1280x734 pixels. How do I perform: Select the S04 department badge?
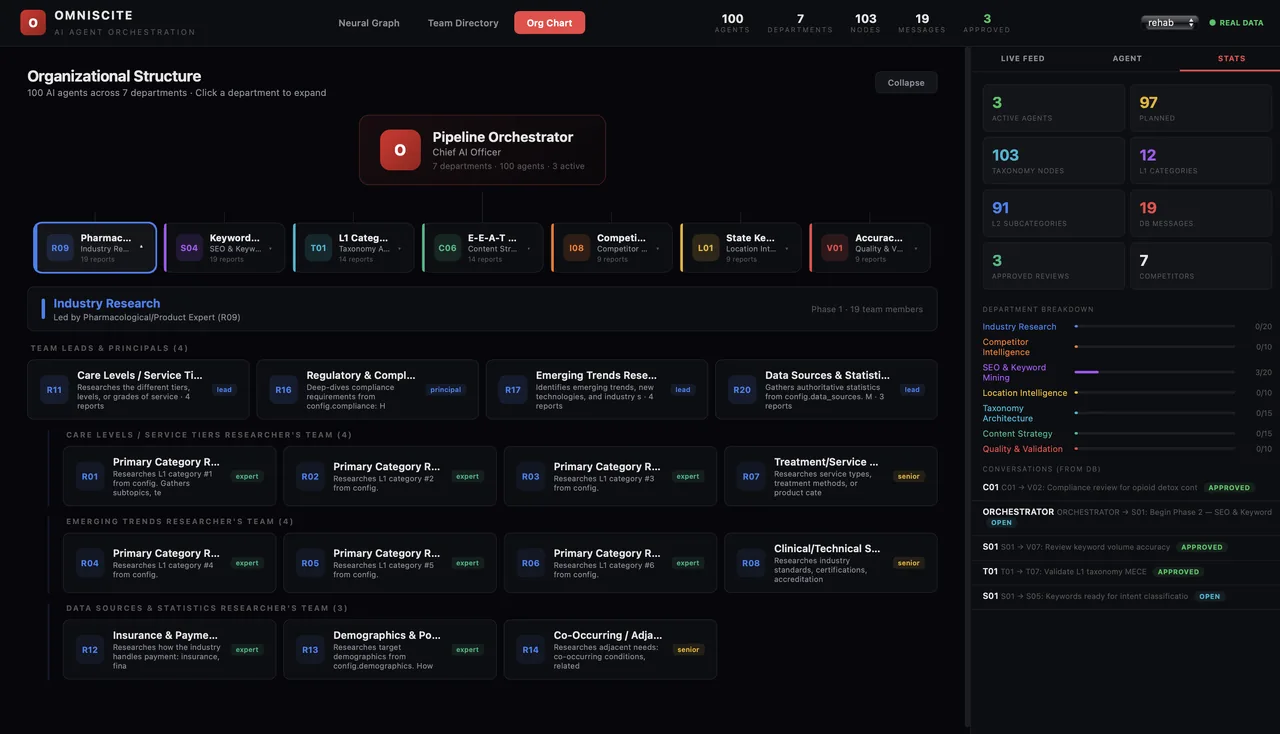189,248
